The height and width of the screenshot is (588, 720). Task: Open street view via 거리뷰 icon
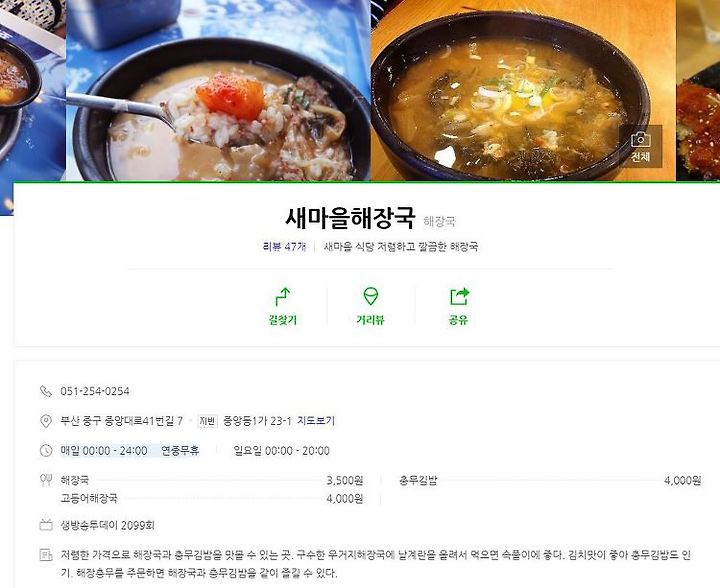pyautogui.click(x=371, y=306)
